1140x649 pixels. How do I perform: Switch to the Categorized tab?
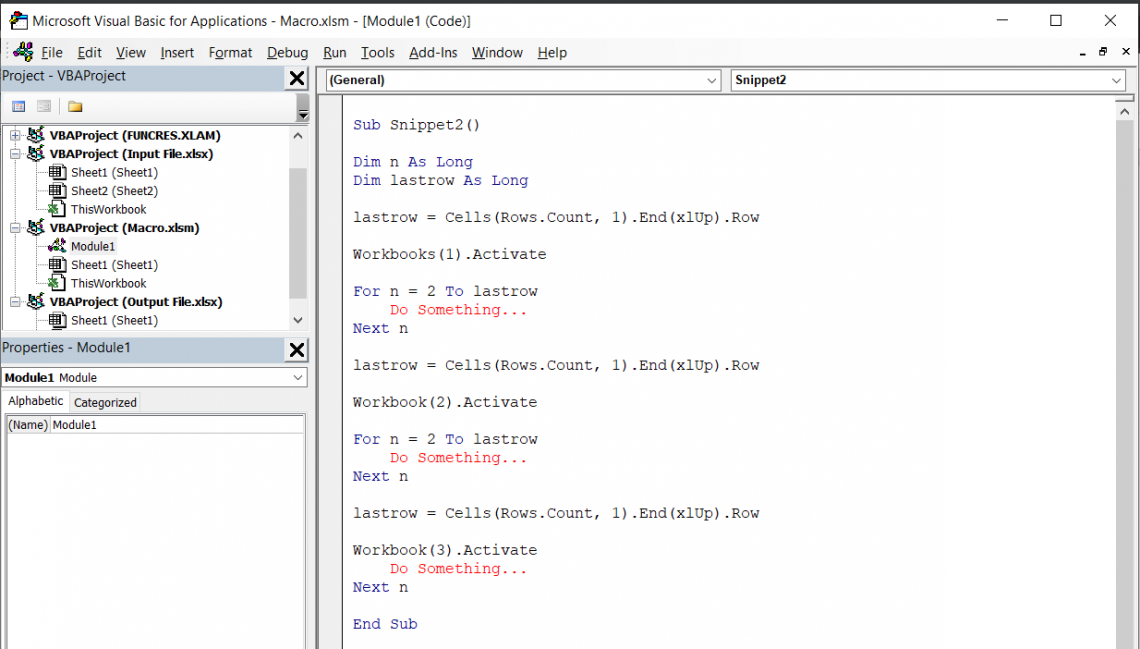click(105, 402)
